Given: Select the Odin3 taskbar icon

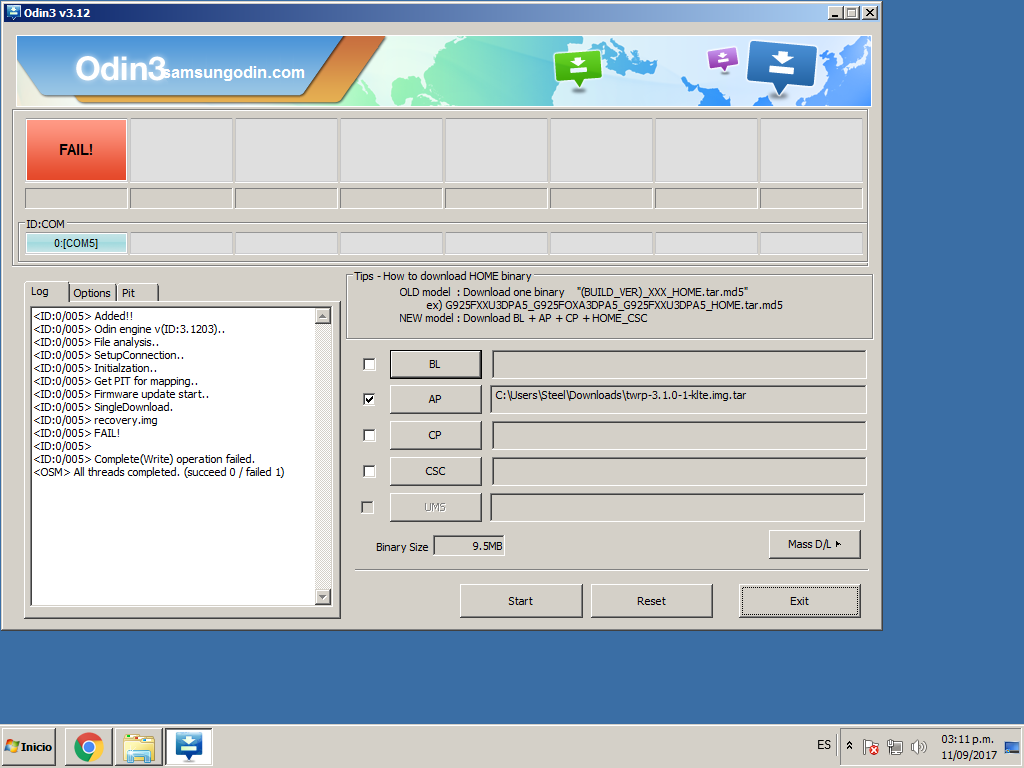Looking at the screenshot, I should tap(189, 746).
